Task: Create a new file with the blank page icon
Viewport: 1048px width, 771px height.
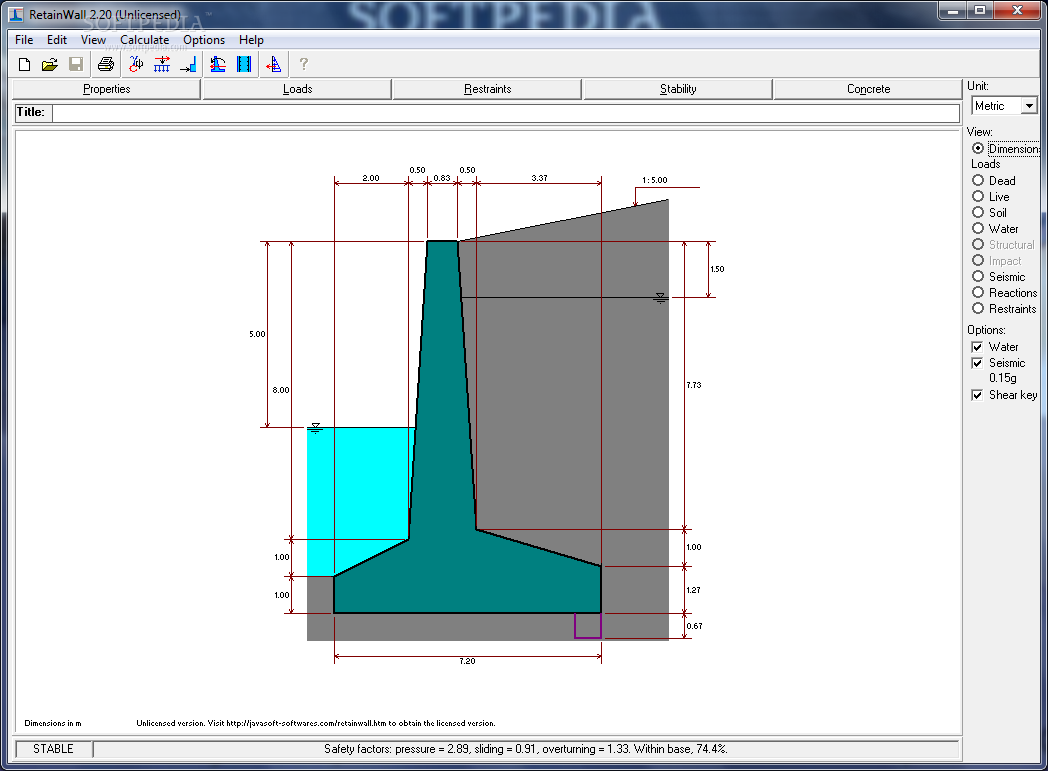Action: click(24, 65)
